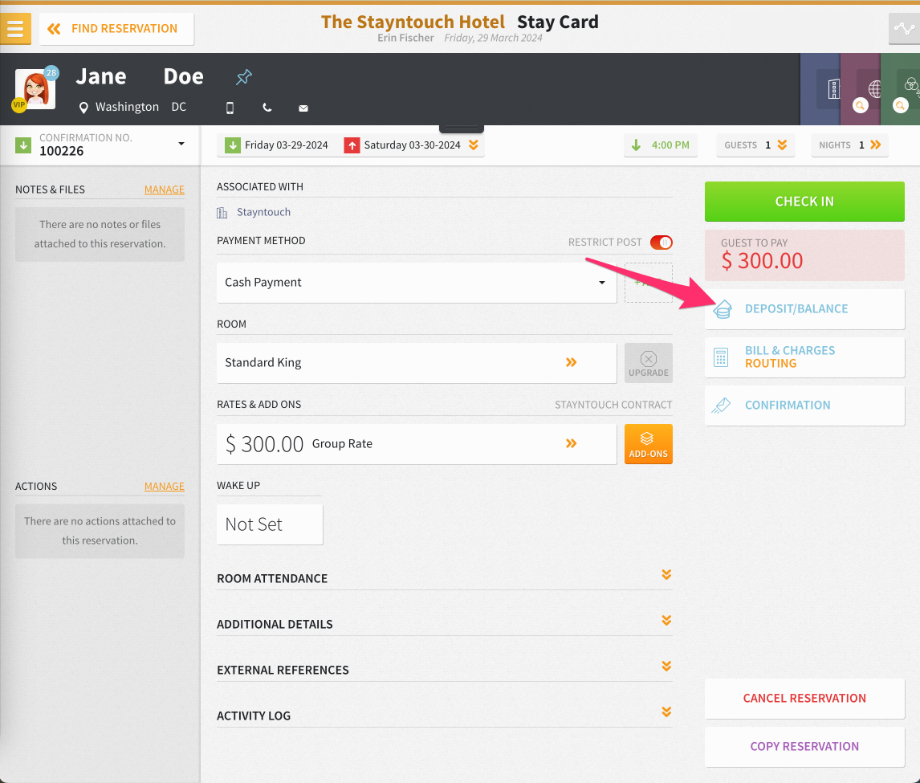Click the green arrival arrow by Friday date

pyautogui.click(x=232, y=145)
